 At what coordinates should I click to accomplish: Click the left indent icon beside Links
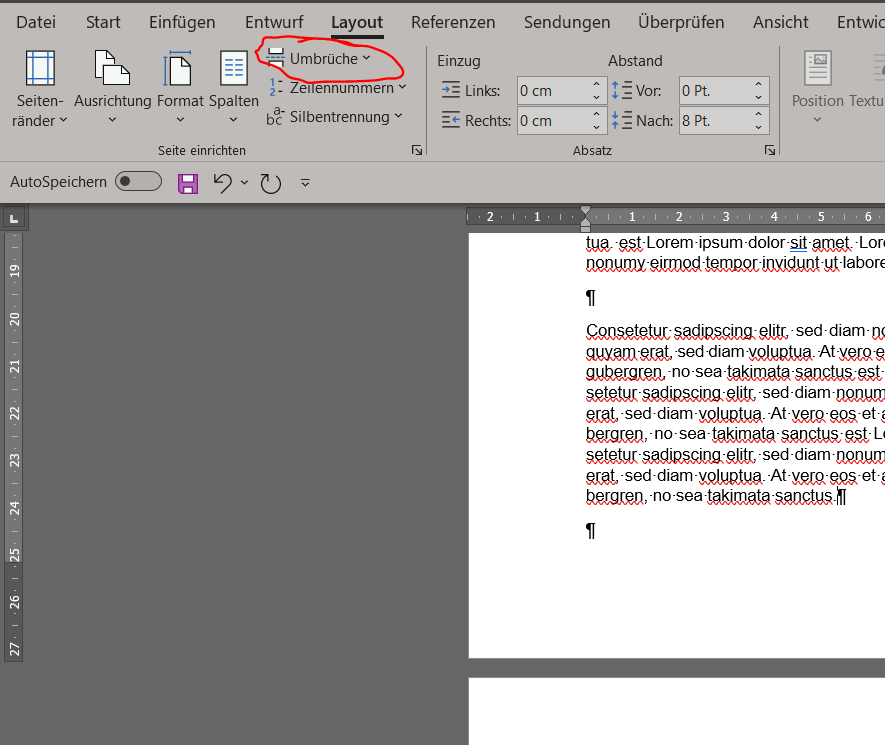tap(450, 90)
